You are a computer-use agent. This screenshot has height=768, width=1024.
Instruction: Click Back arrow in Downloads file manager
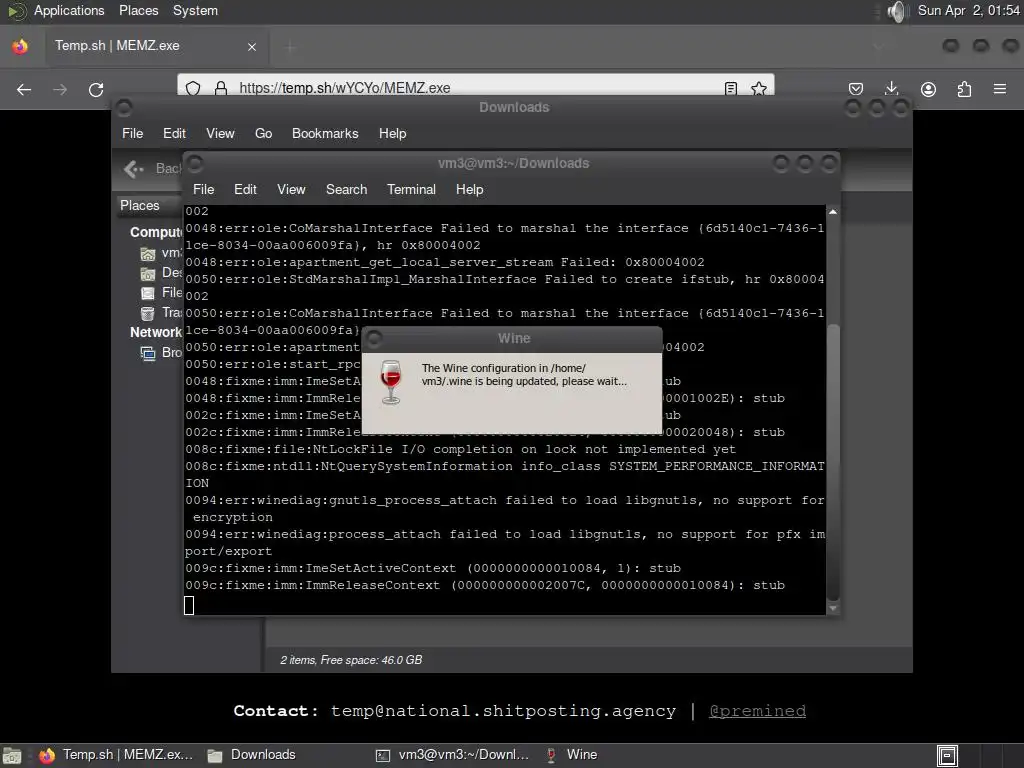coord(134,169)
